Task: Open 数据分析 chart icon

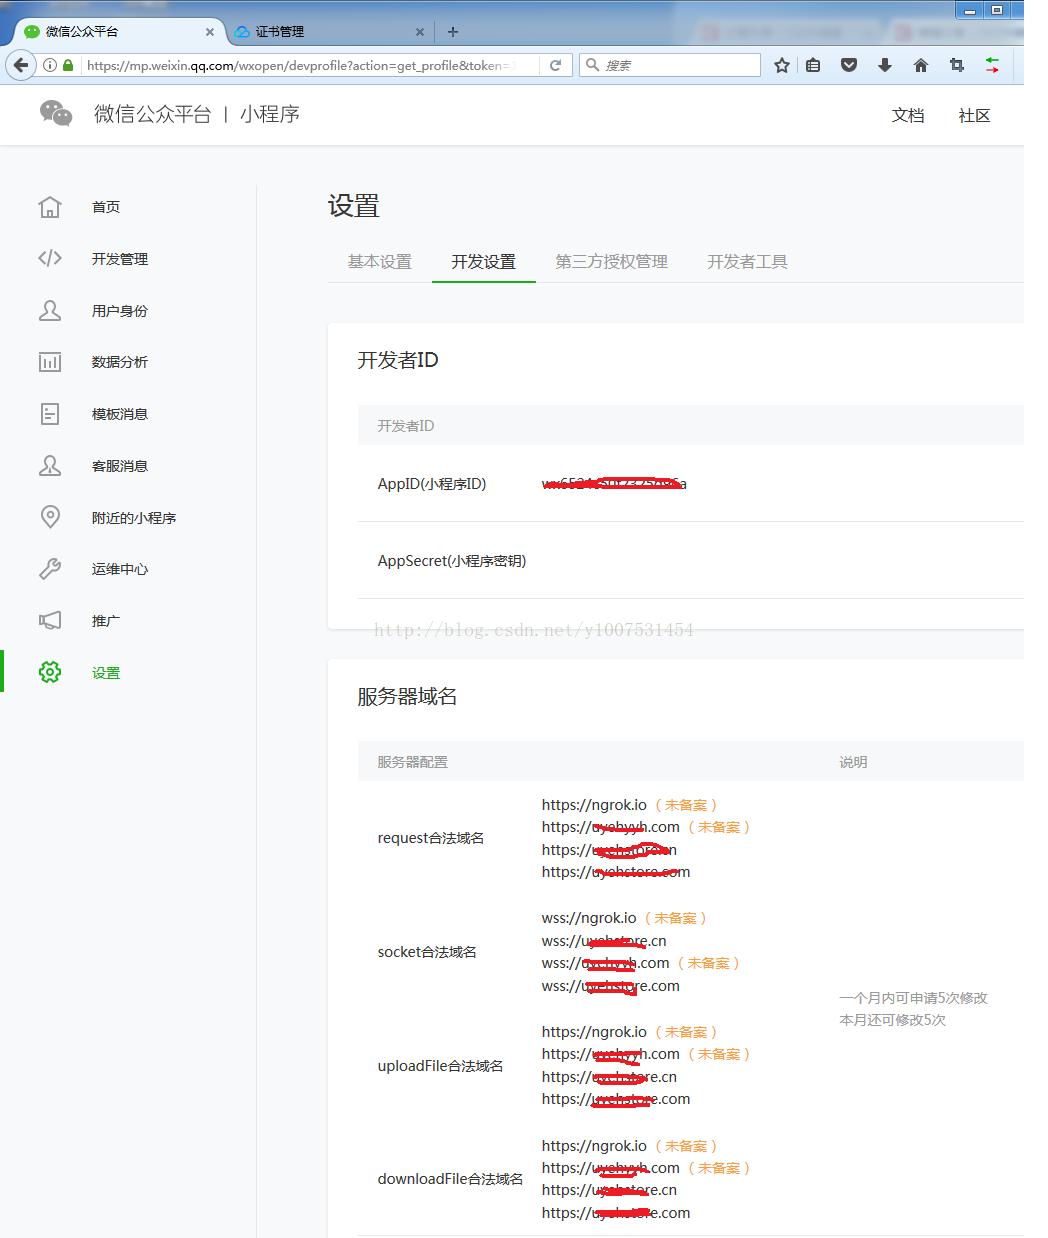Action: point(50,362)
